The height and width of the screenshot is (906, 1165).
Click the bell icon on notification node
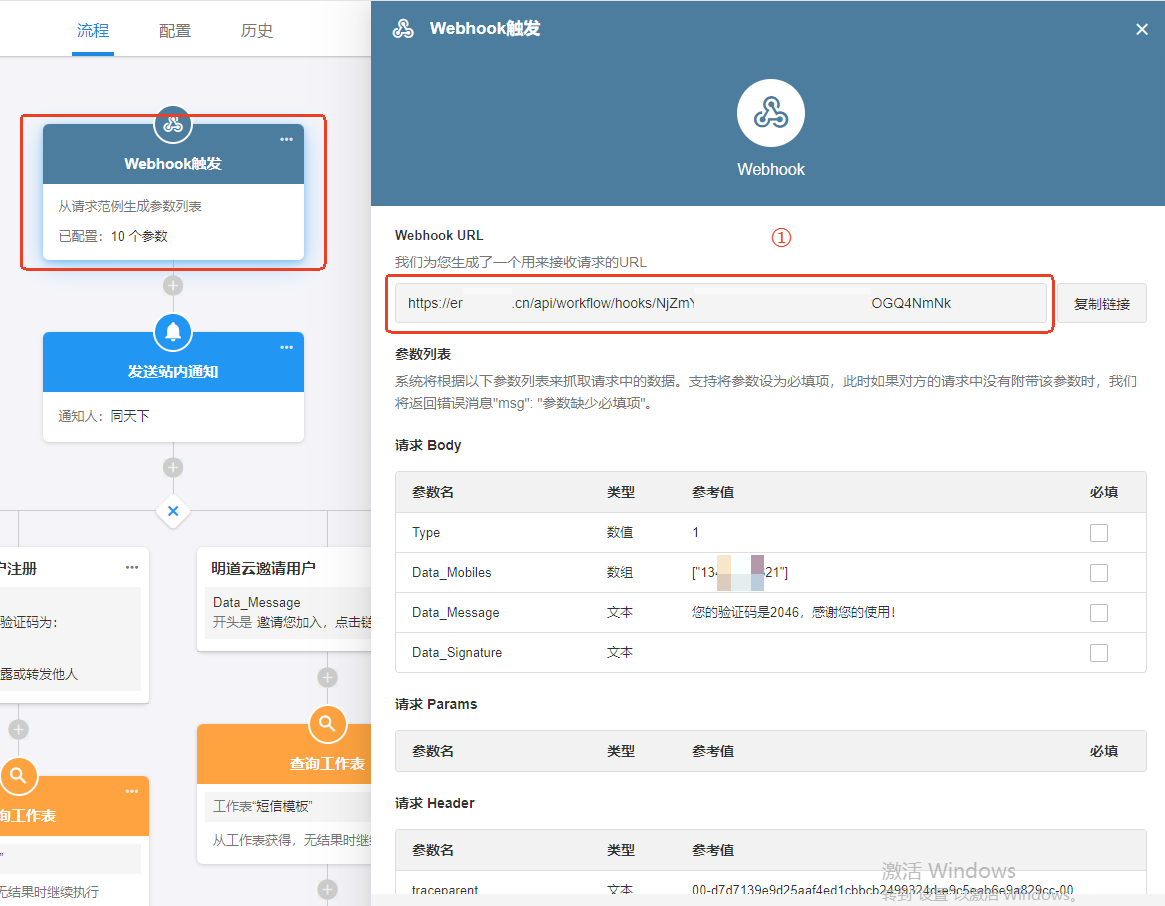pyautogui.click(x=173, y=332)
